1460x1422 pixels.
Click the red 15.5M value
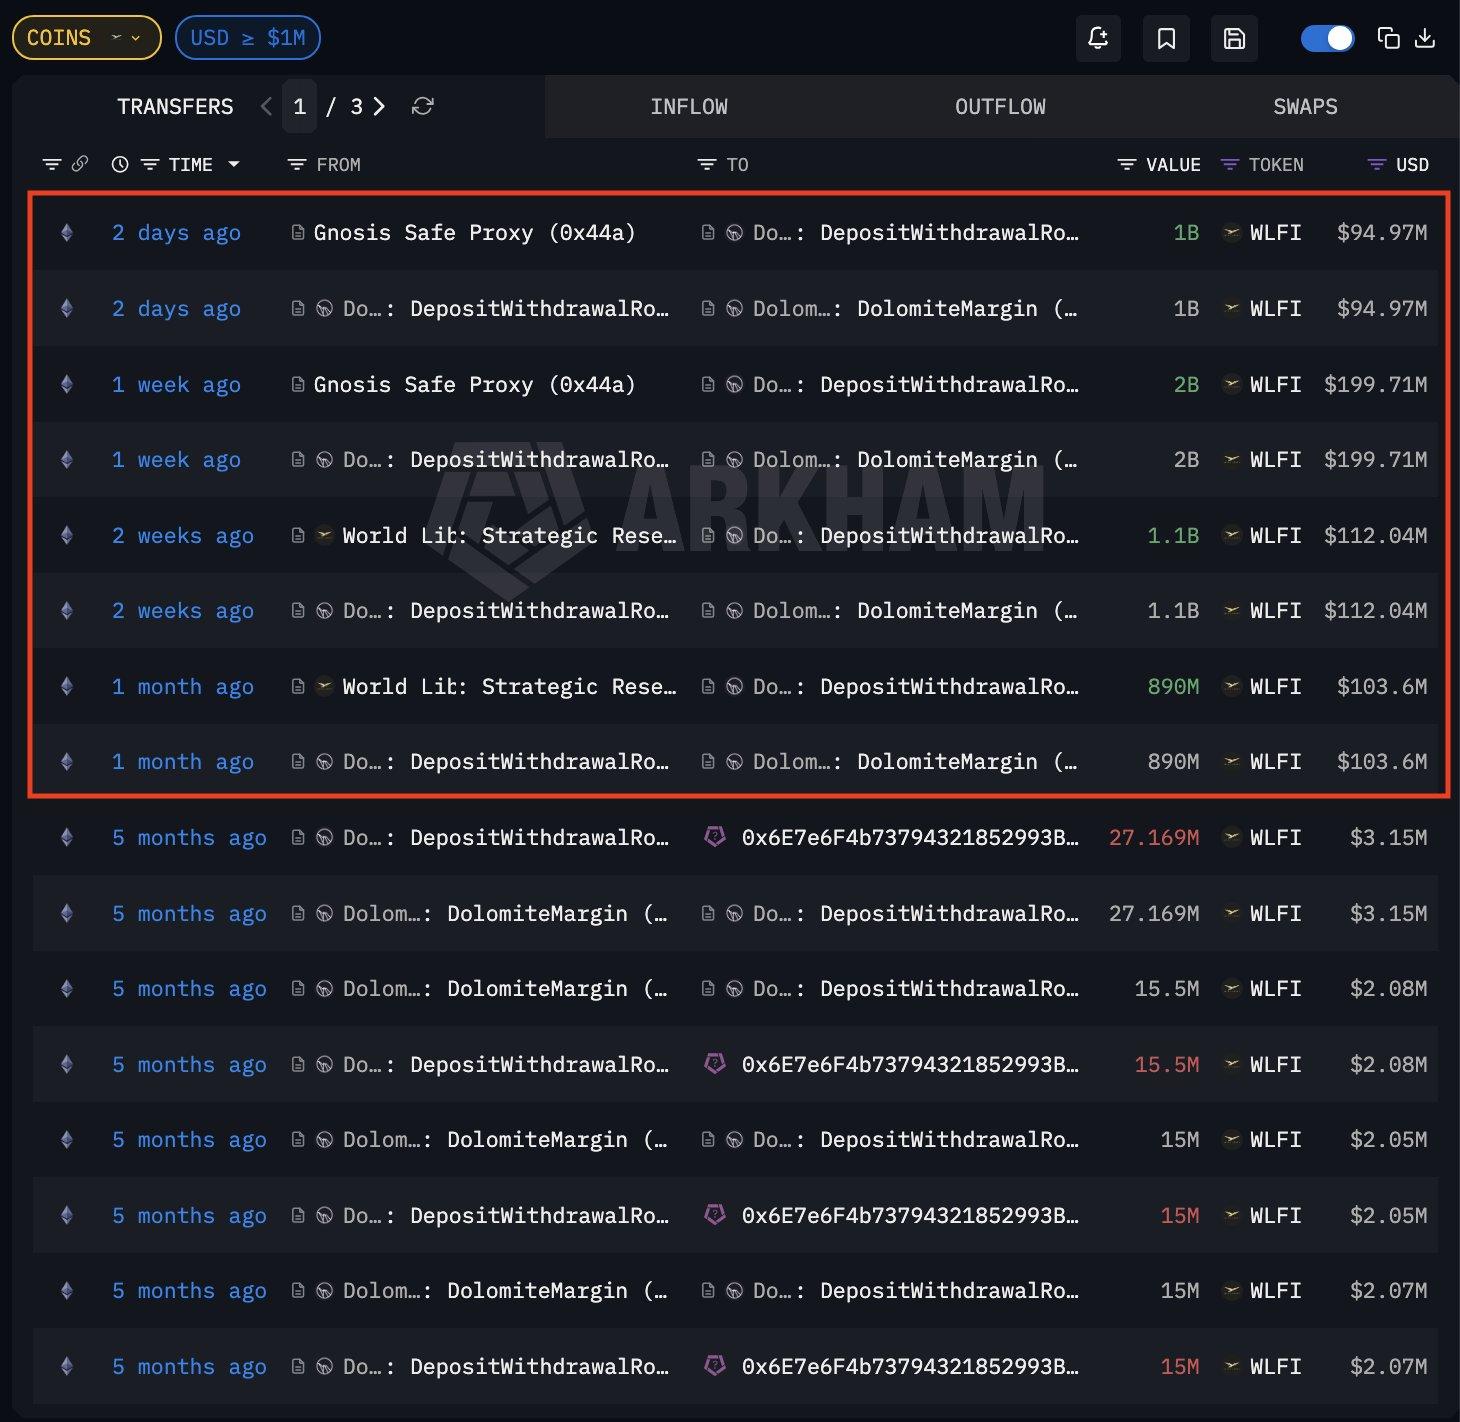[1167, 1065]
